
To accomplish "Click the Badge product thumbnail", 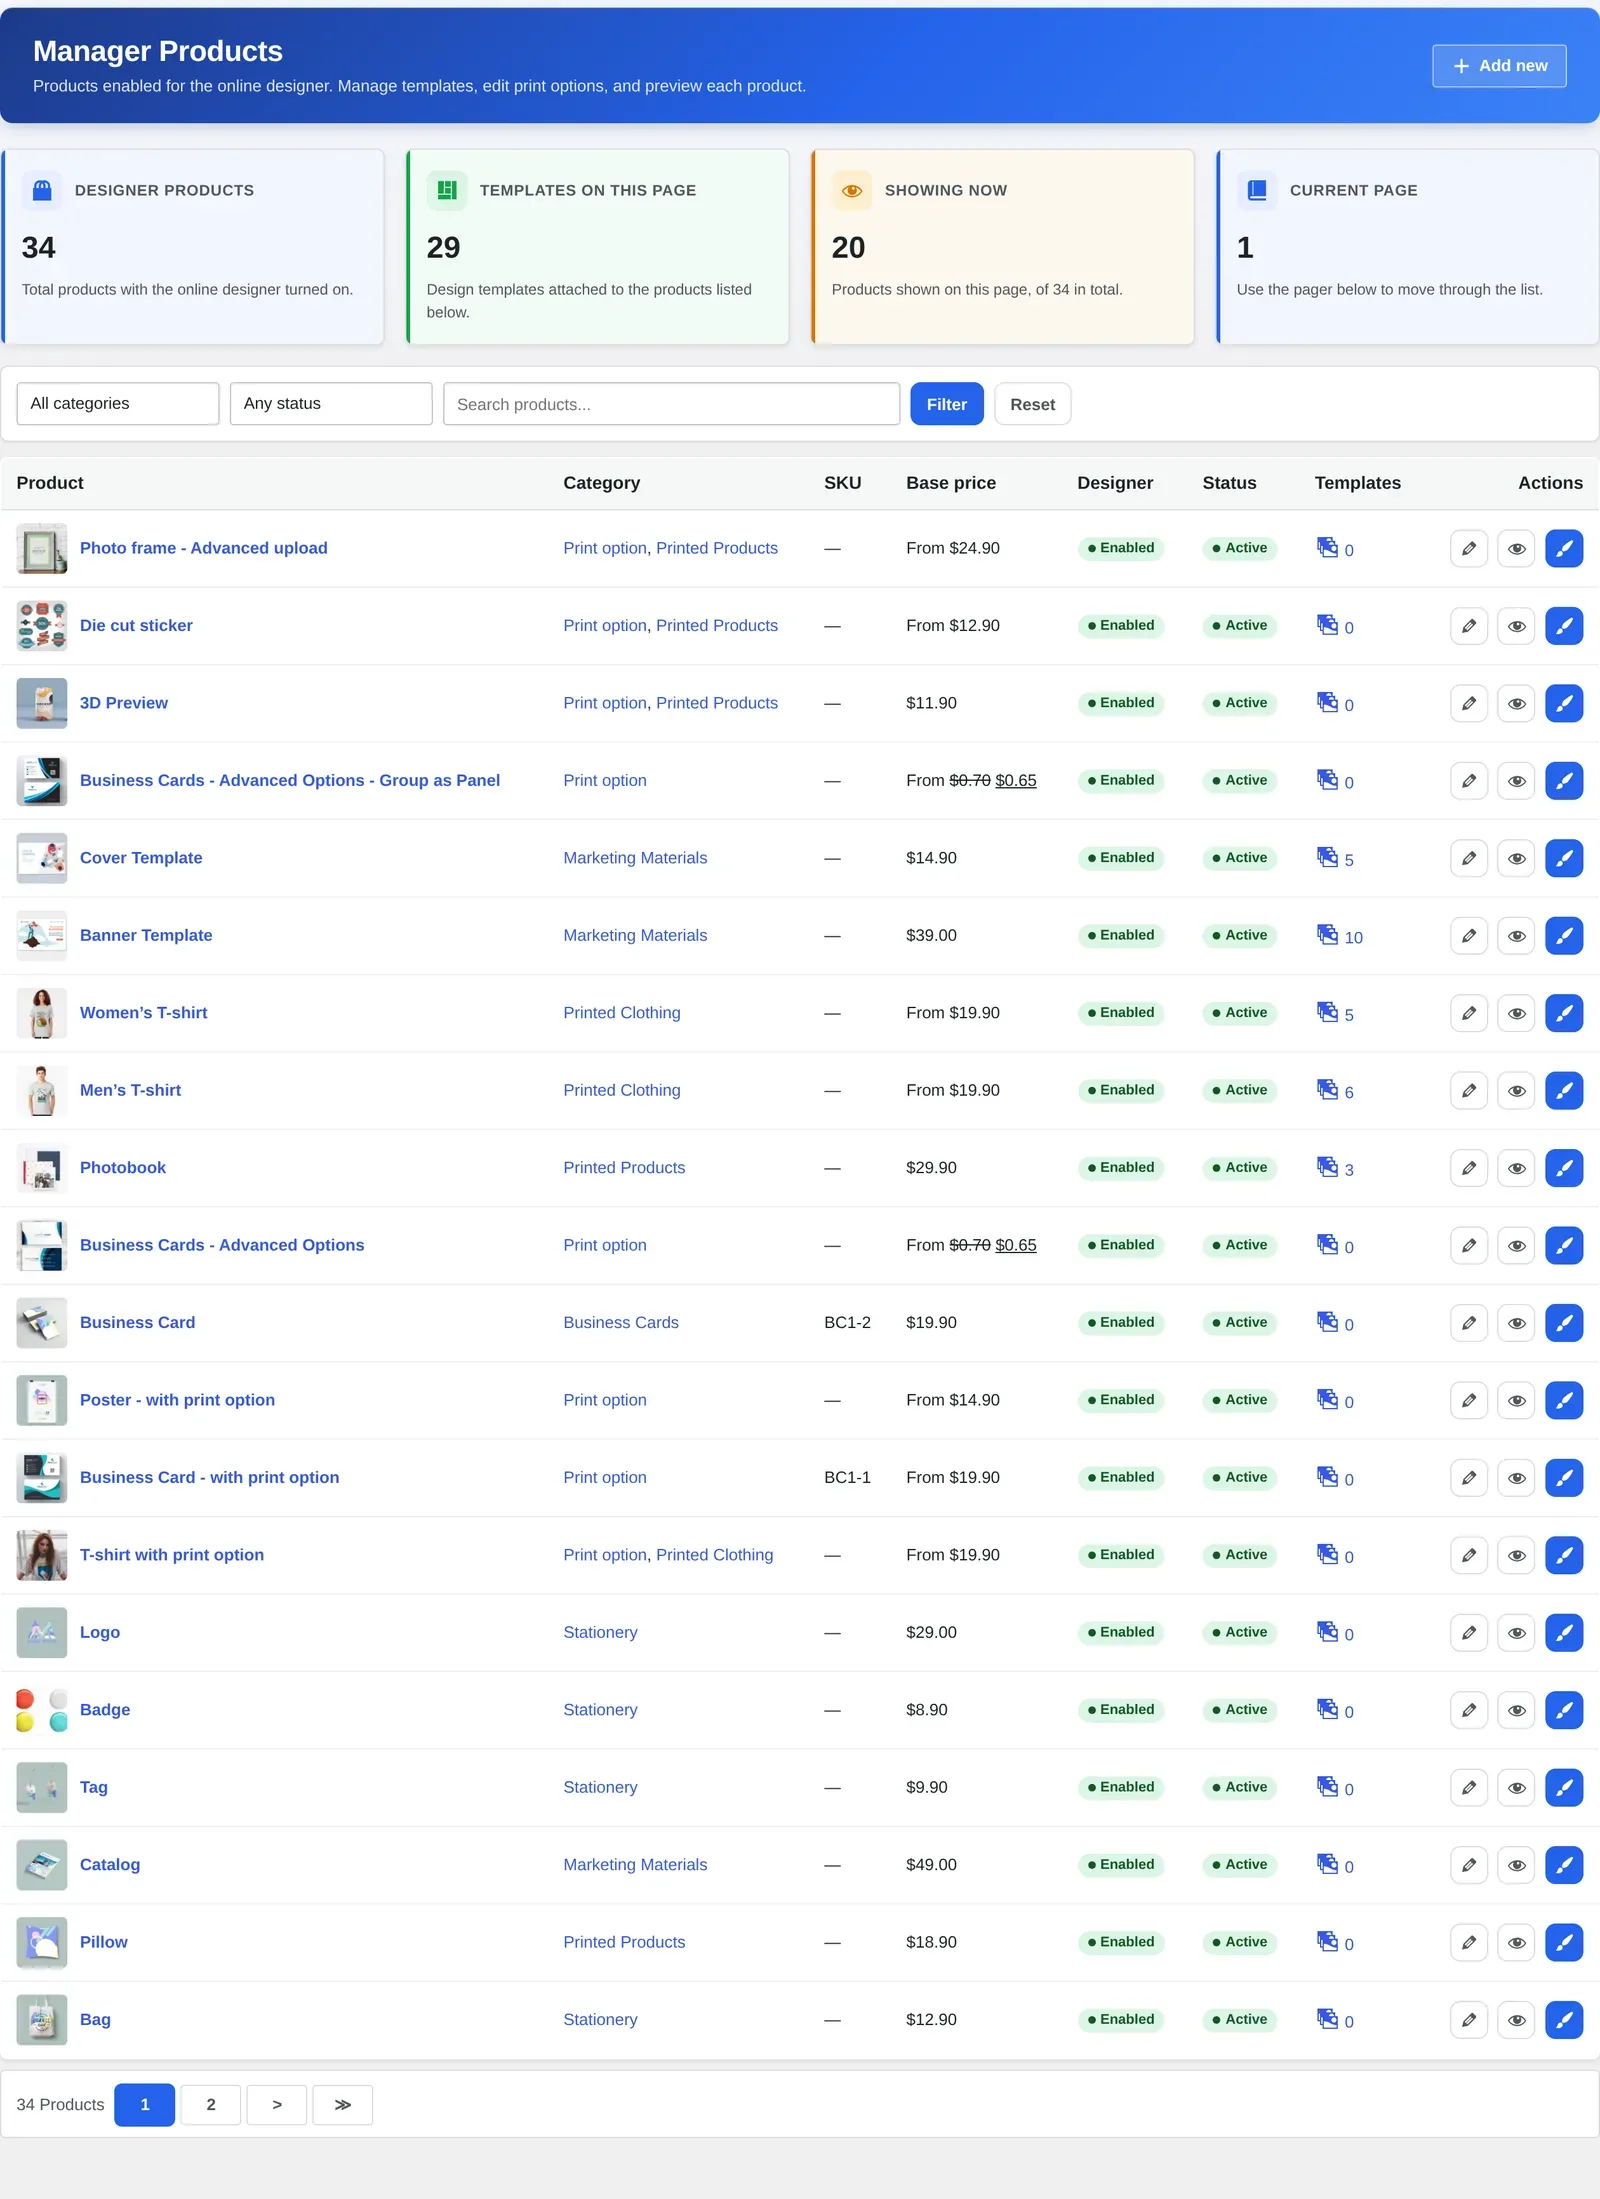I will coord(42,1710).
